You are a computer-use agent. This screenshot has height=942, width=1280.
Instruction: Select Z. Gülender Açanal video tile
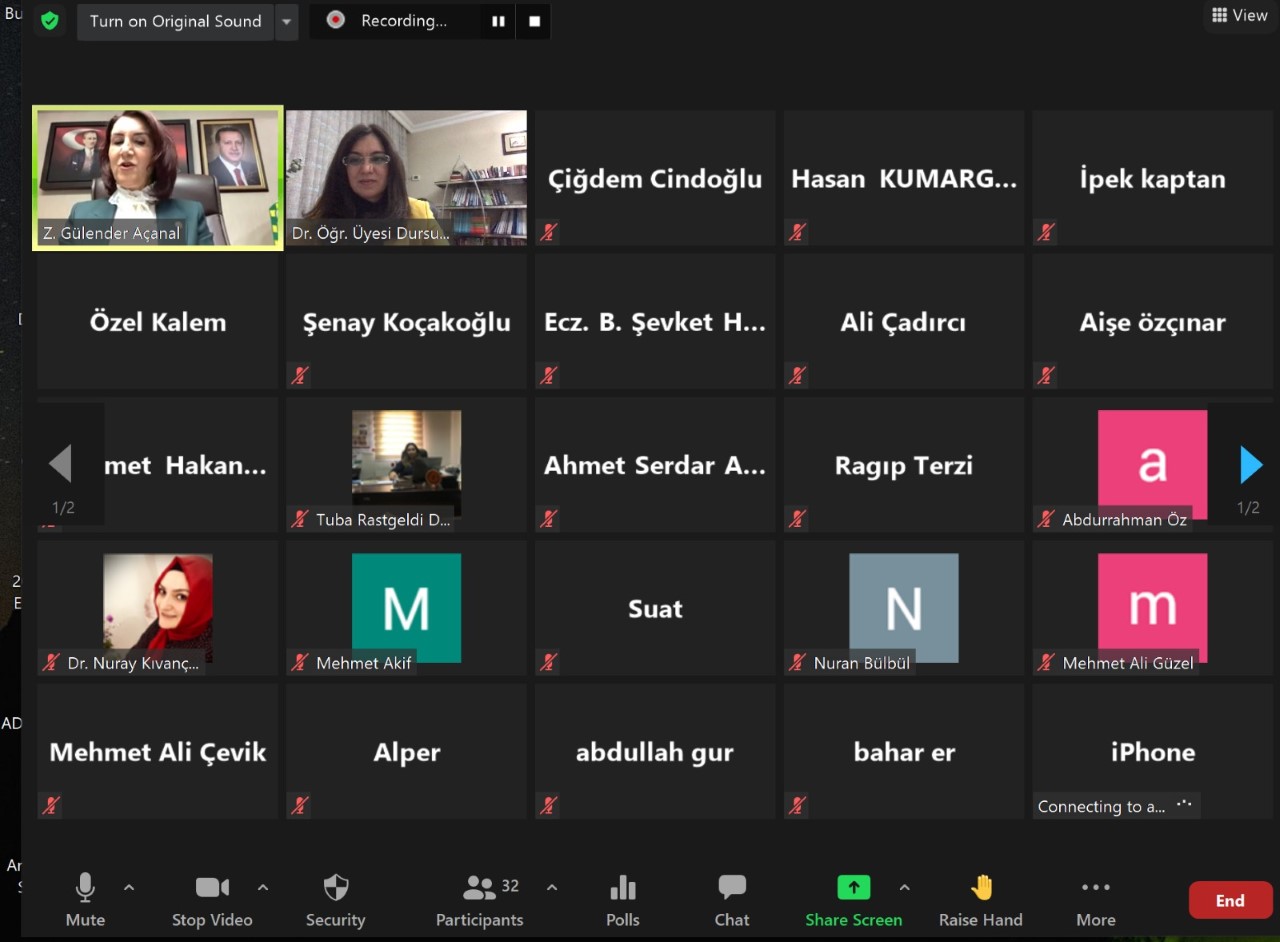(x=158, y=177)
